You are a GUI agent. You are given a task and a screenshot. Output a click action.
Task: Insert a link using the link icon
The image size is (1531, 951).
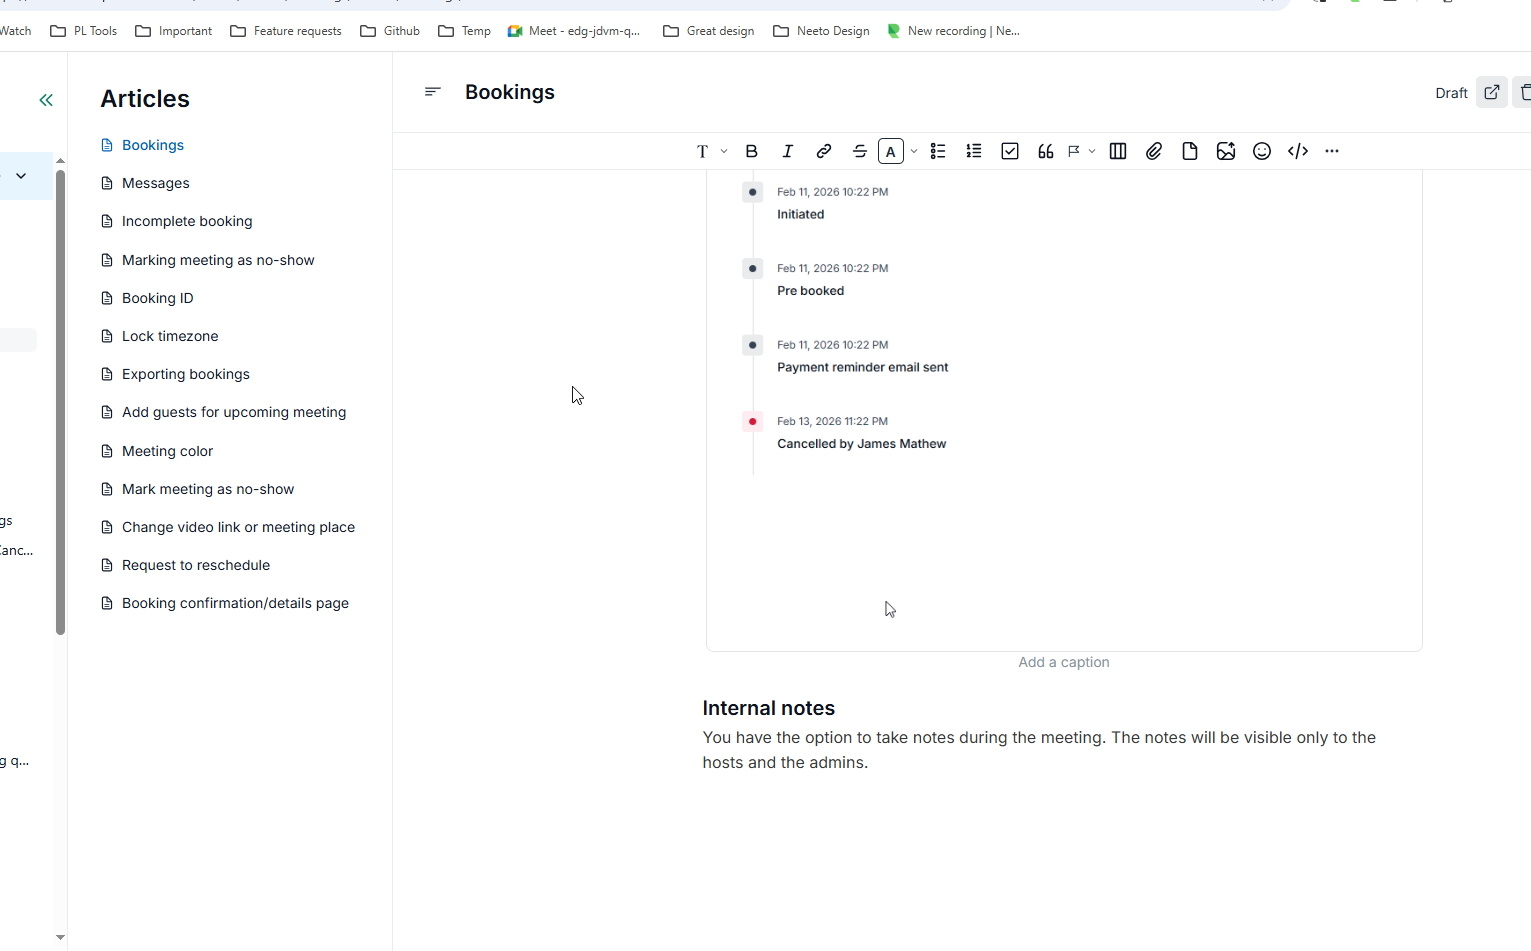click(x=824, y=151)
